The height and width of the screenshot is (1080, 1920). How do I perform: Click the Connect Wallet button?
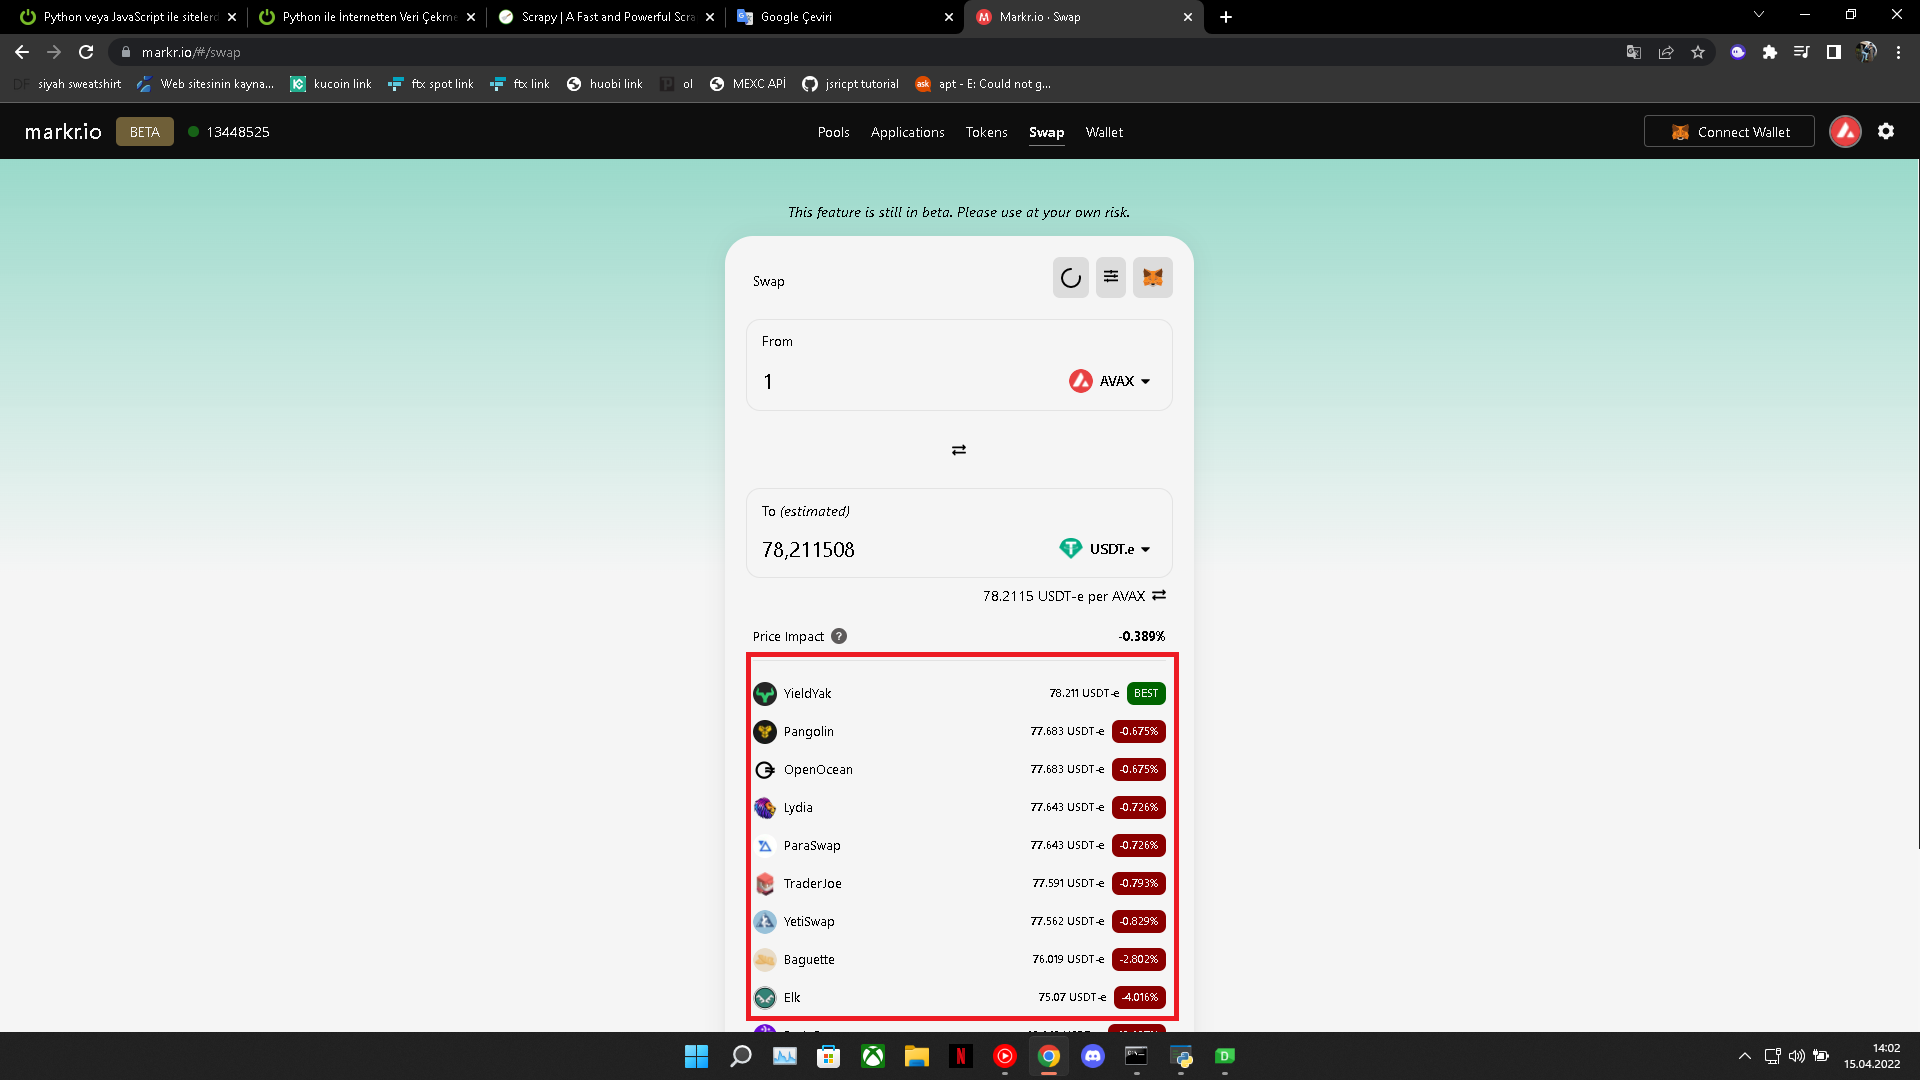pyautogui.click(x=1728, y=132)
